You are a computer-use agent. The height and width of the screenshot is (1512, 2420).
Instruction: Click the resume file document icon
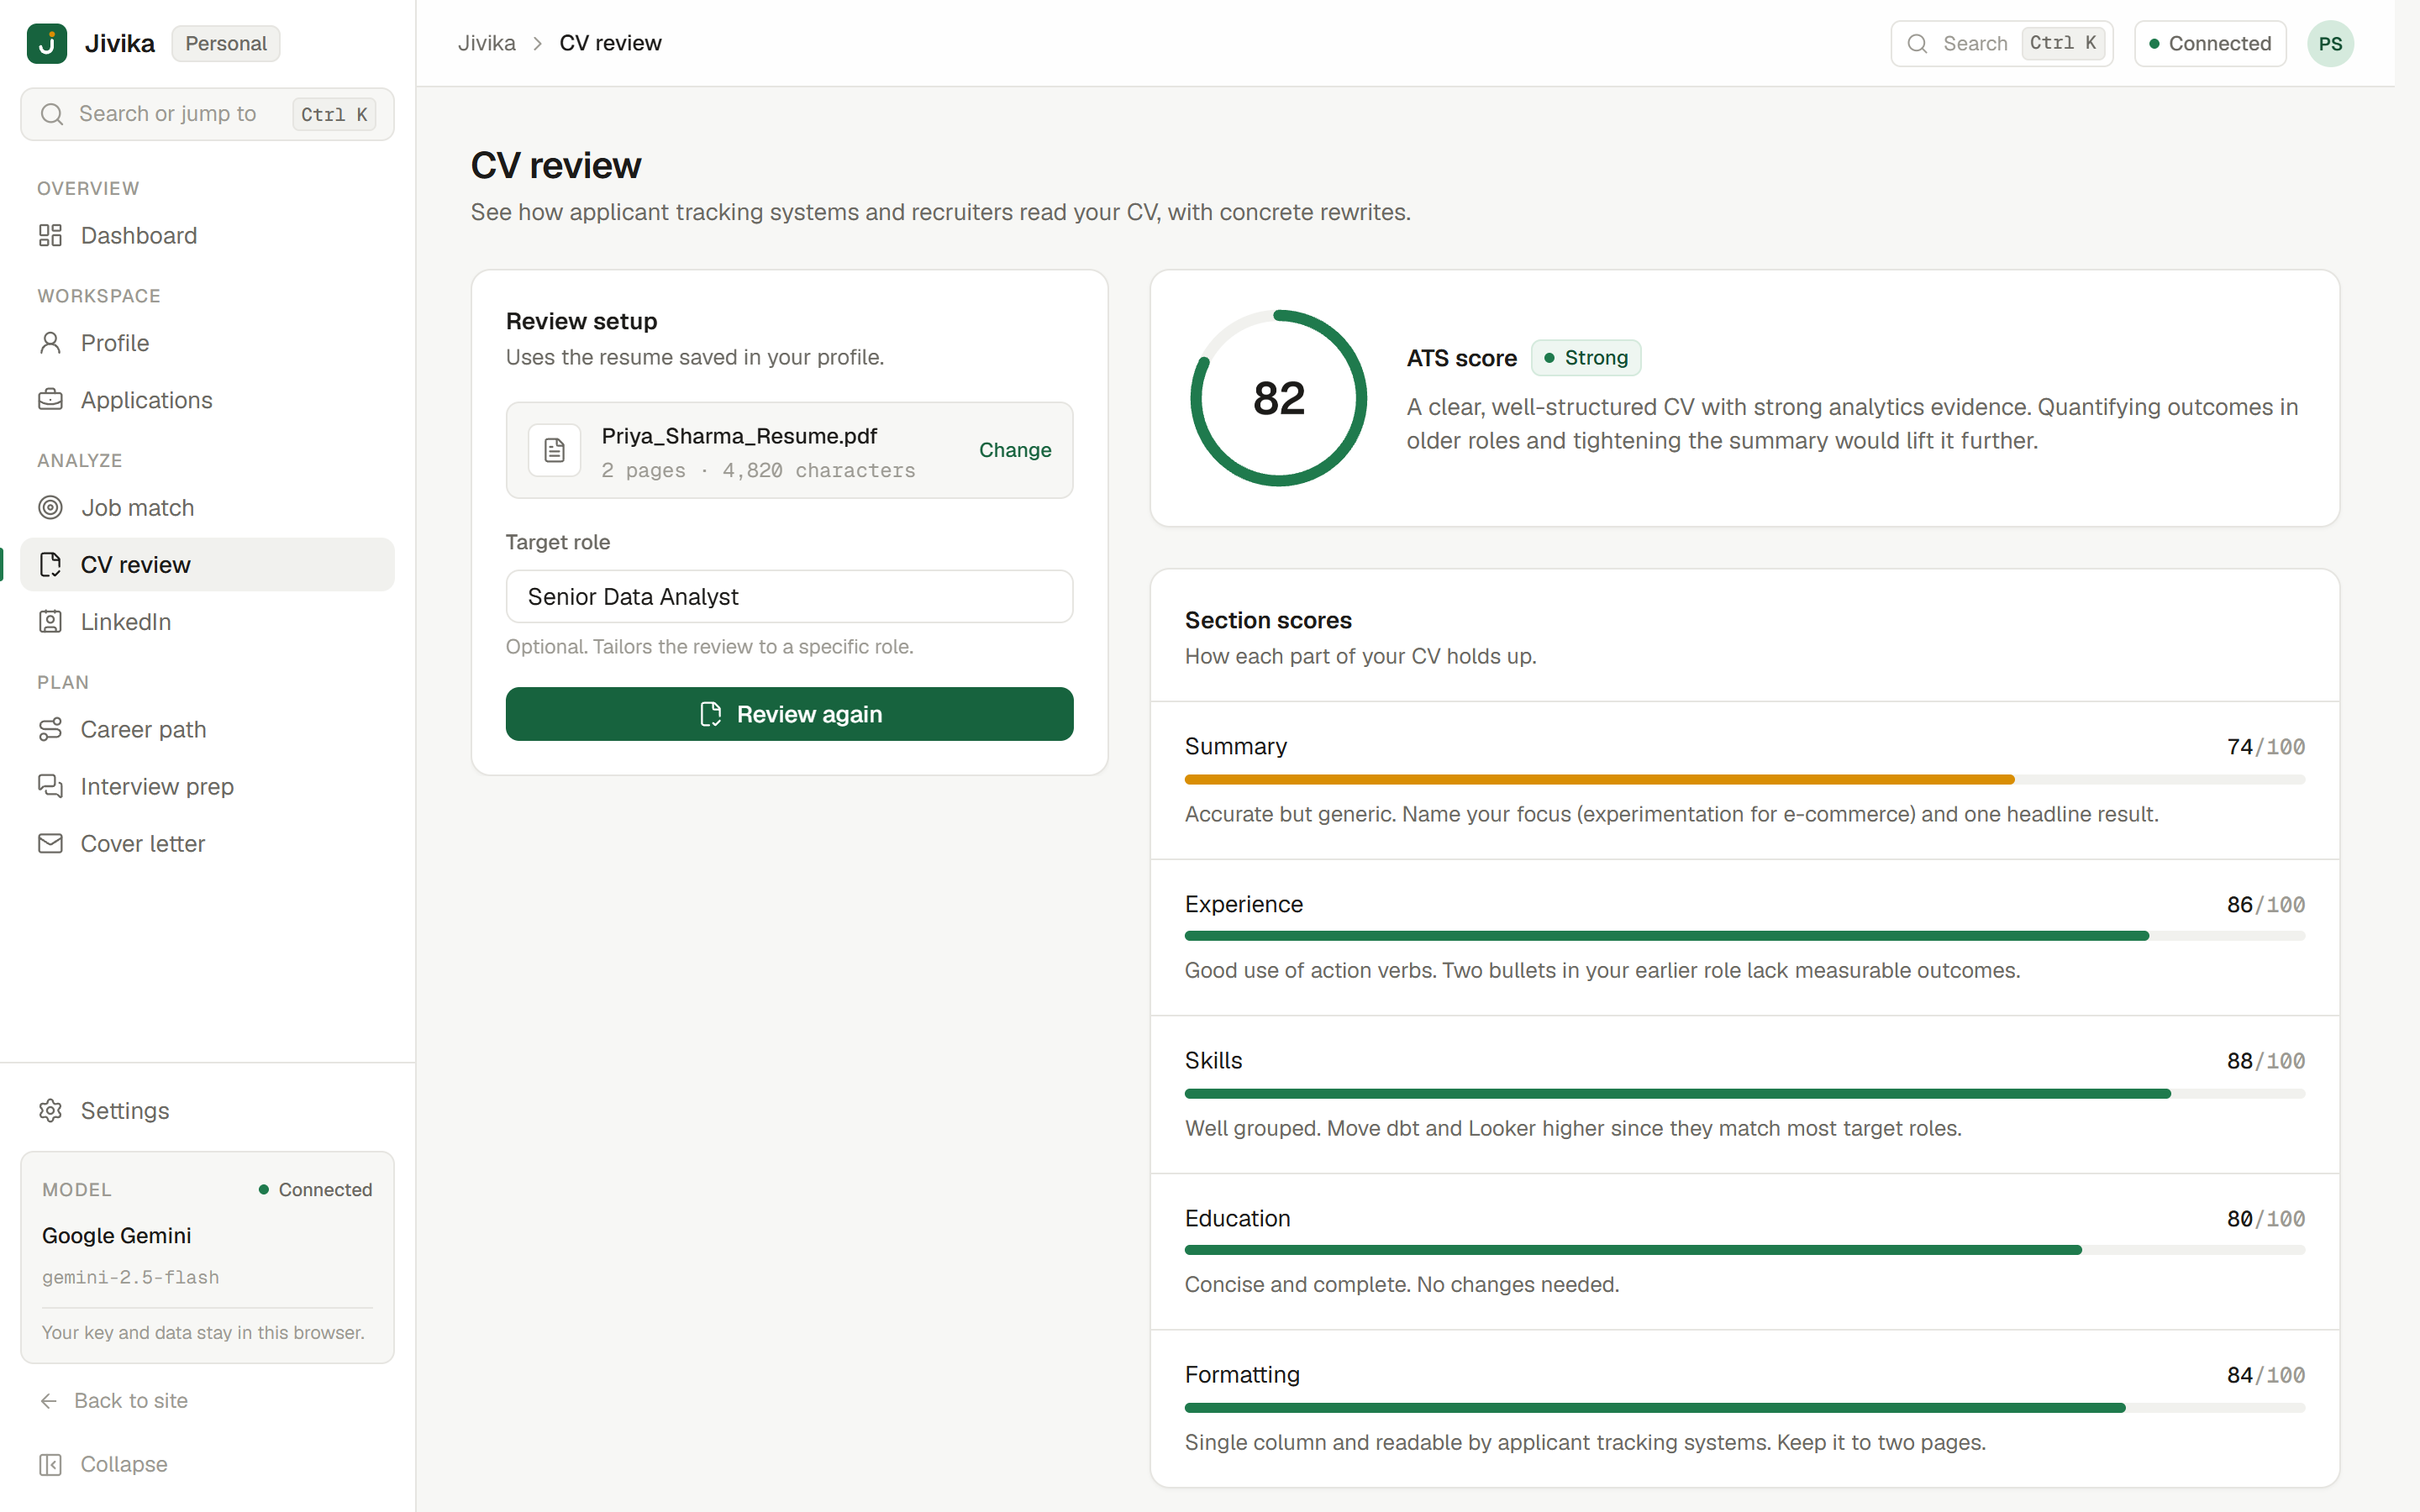[x=554, y=450]
